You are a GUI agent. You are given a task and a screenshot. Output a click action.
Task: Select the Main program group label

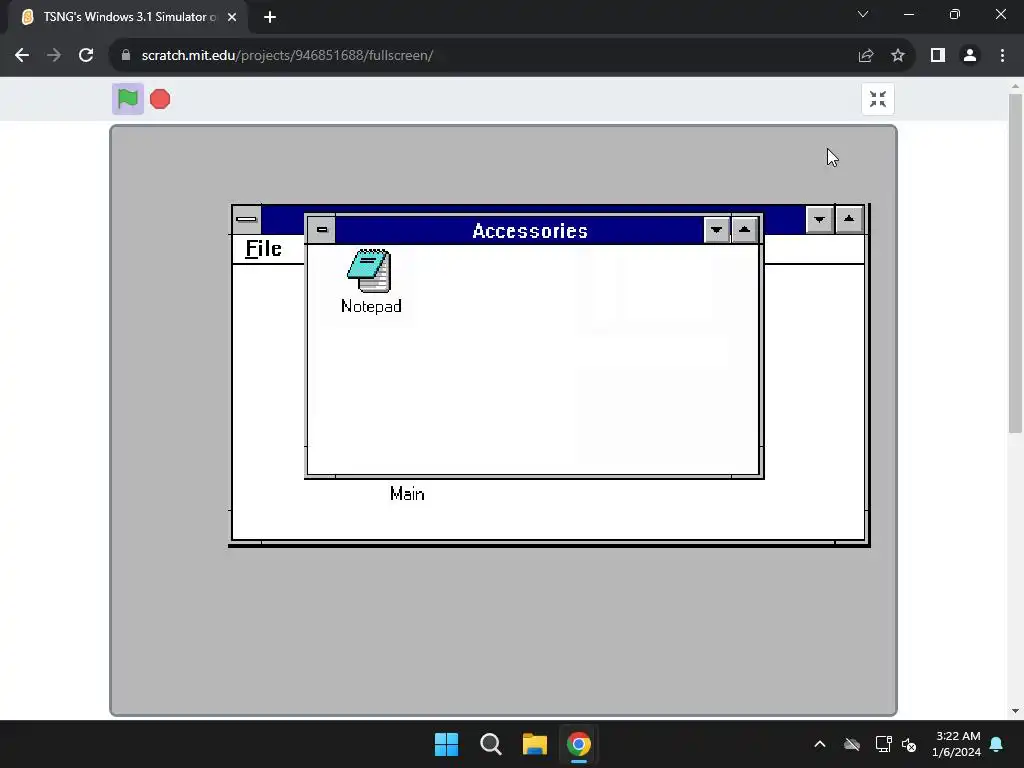(x=407, y=494)
